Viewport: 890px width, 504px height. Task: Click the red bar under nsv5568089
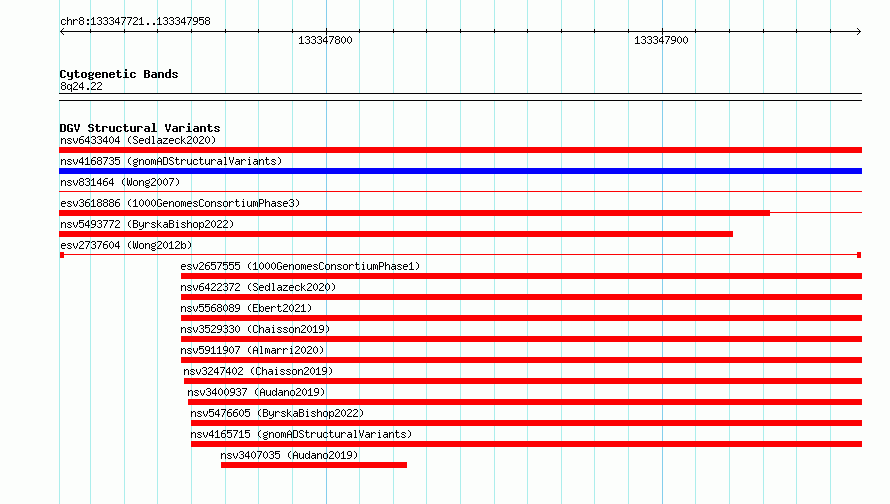522,318
